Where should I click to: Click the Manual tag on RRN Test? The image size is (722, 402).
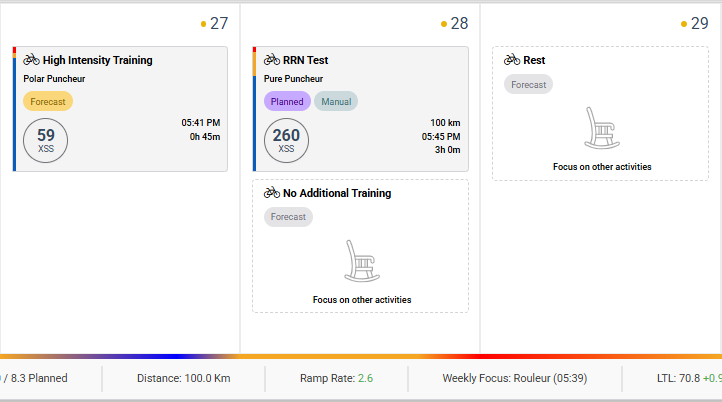[335, 101]
